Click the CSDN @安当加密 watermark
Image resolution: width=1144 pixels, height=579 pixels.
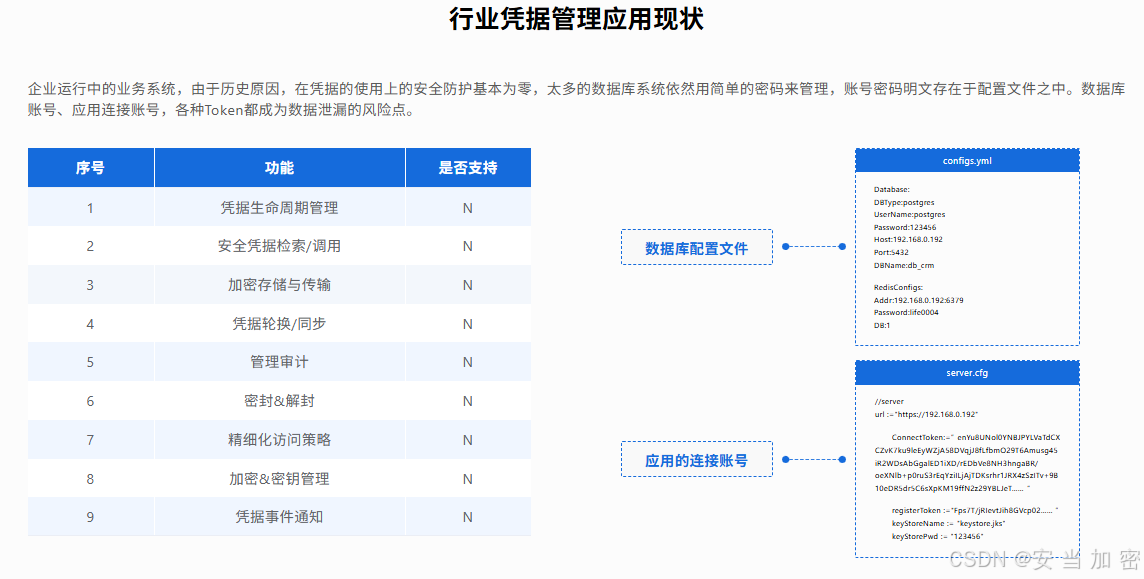(1044, 560)
